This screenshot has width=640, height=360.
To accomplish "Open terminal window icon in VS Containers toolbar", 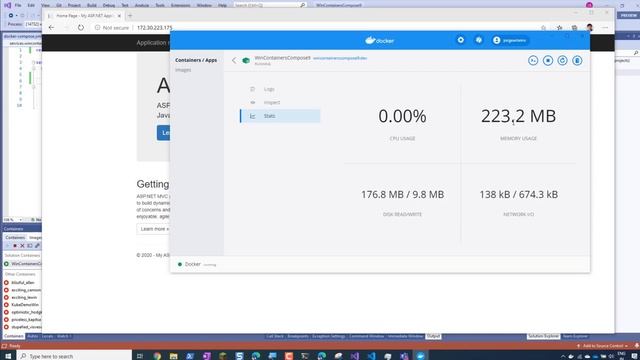I will [30, 246].
